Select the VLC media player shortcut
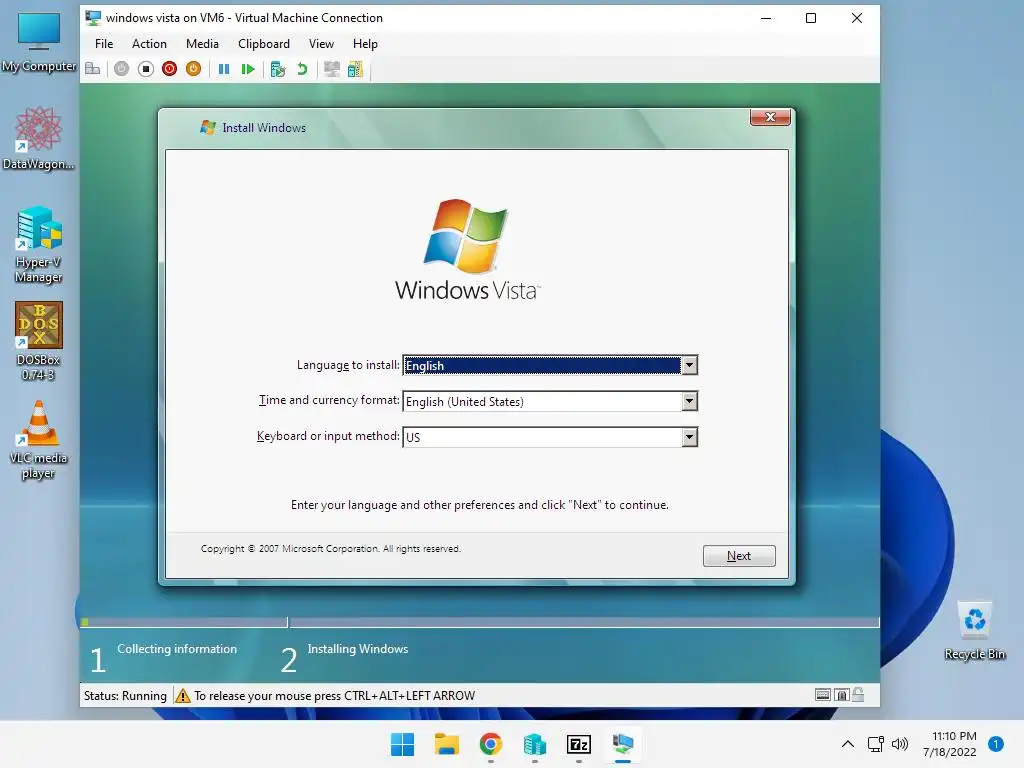This screenshot has width=1024, height=768. tap(39, 440)
